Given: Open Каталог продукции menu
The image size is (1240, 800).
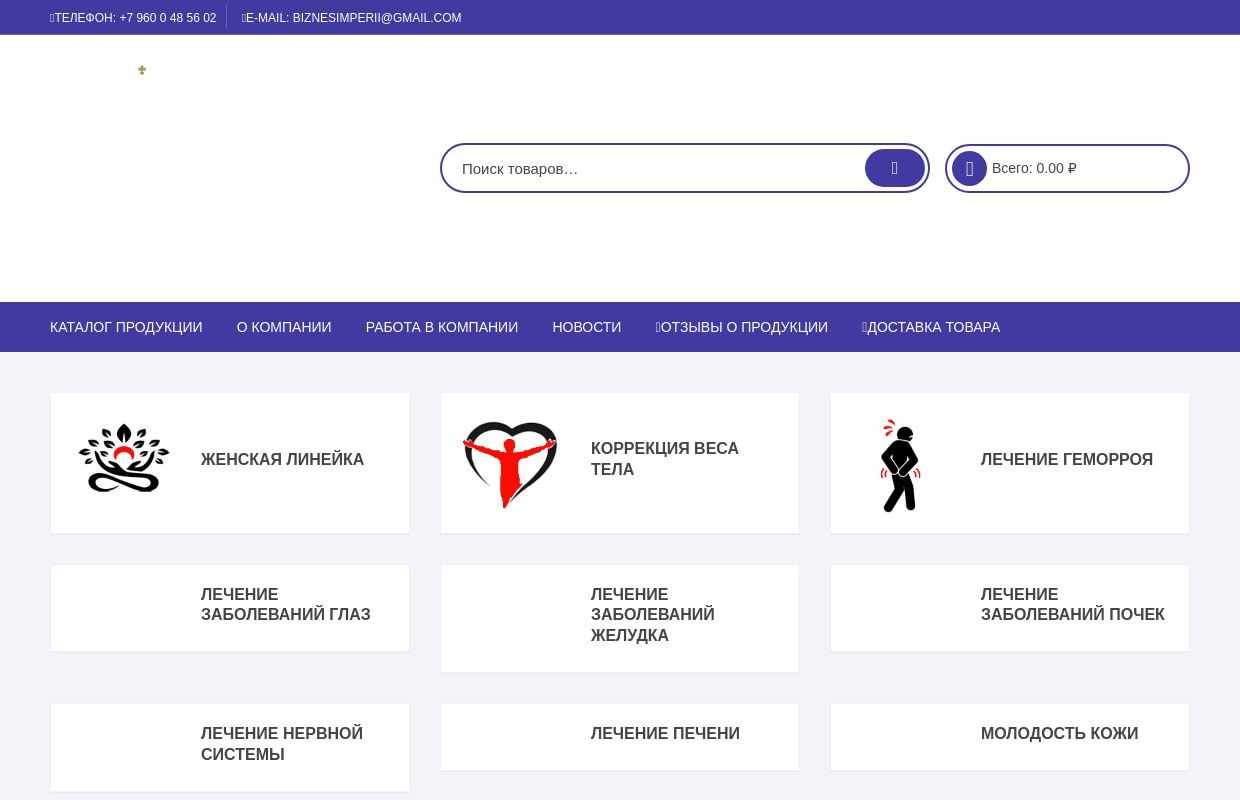Looking at the screenshot, I should pos(126,327).
